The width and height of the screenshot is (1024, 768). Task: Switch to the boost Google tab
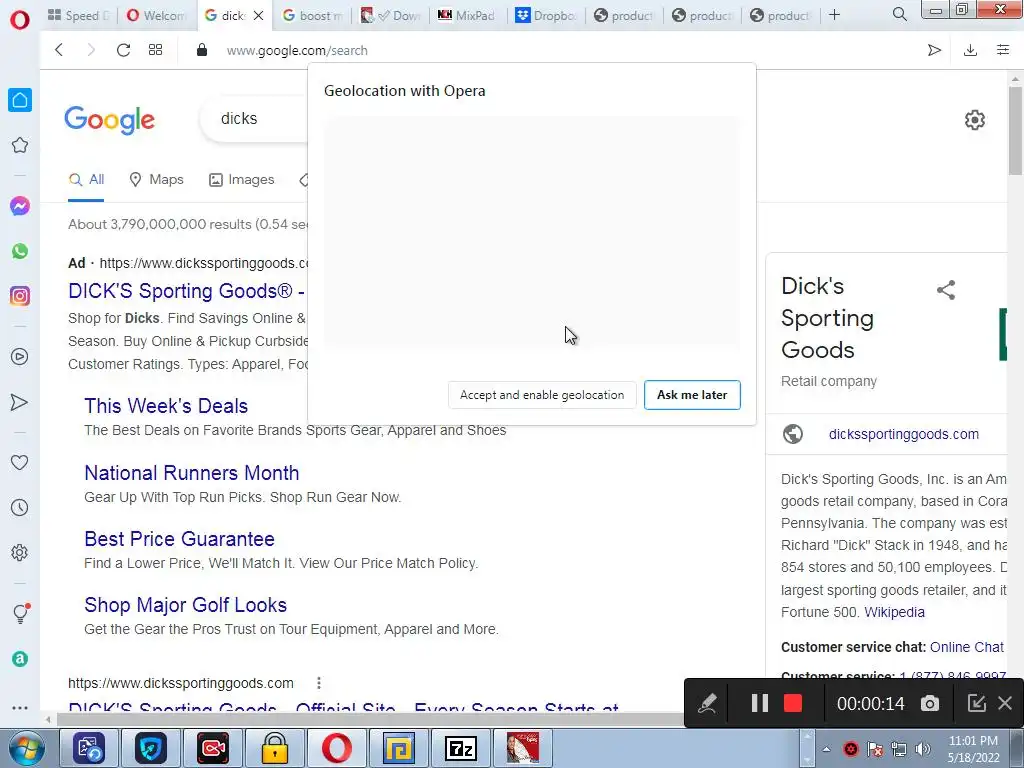312,15
